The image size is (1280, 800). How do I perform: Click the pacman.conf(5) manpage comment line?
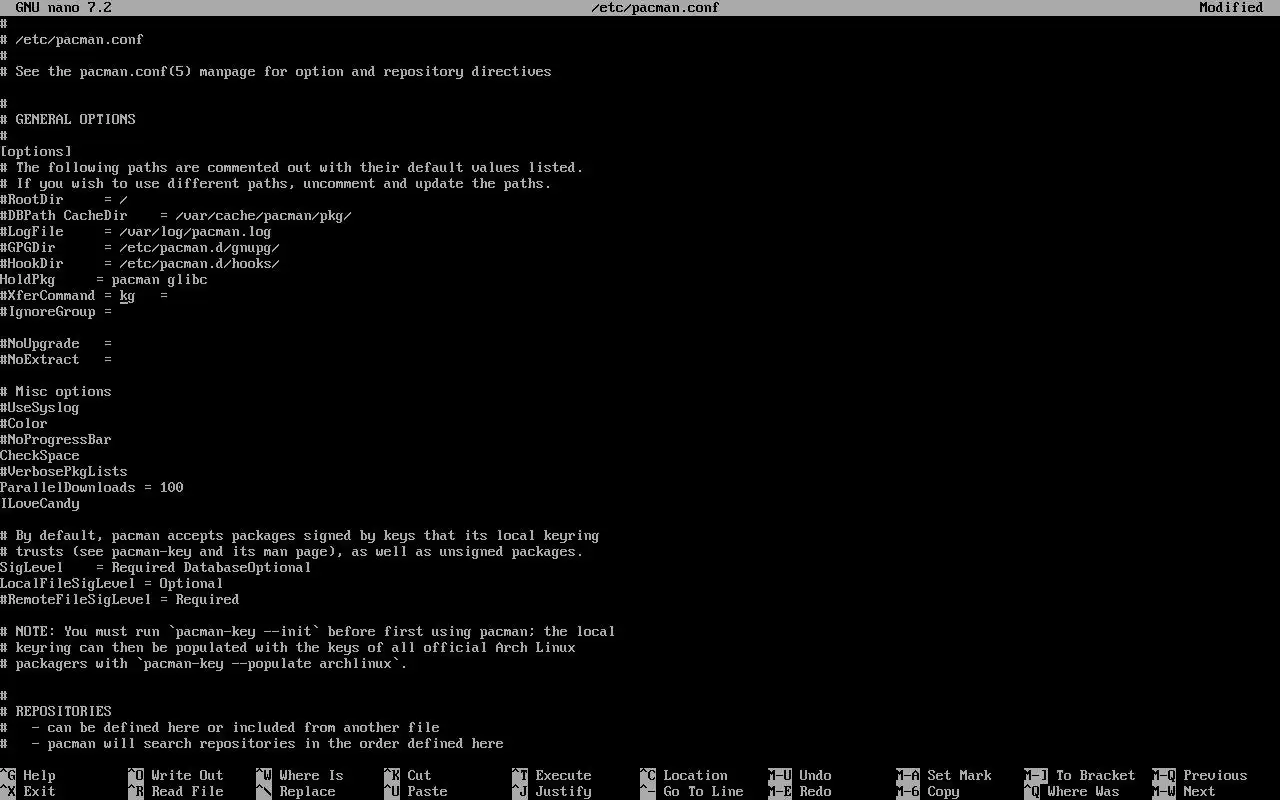coord(276,71)
